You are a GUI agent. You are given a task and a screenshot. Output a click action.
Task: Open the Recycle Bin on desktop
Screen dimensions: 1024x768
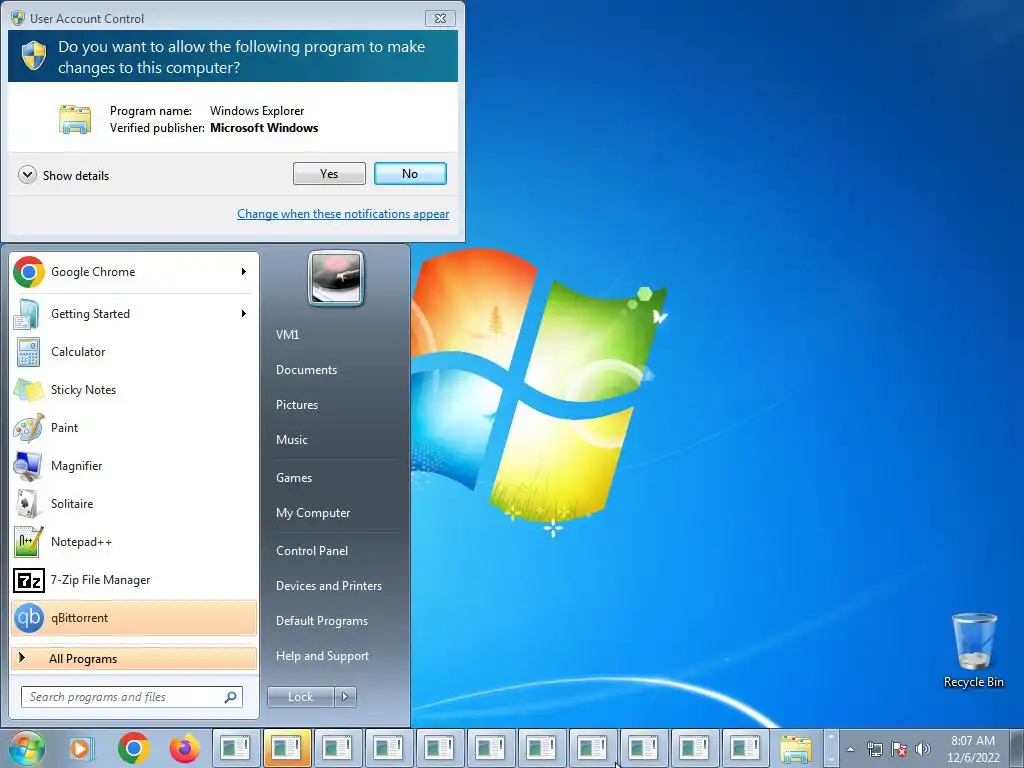[974, 651]
